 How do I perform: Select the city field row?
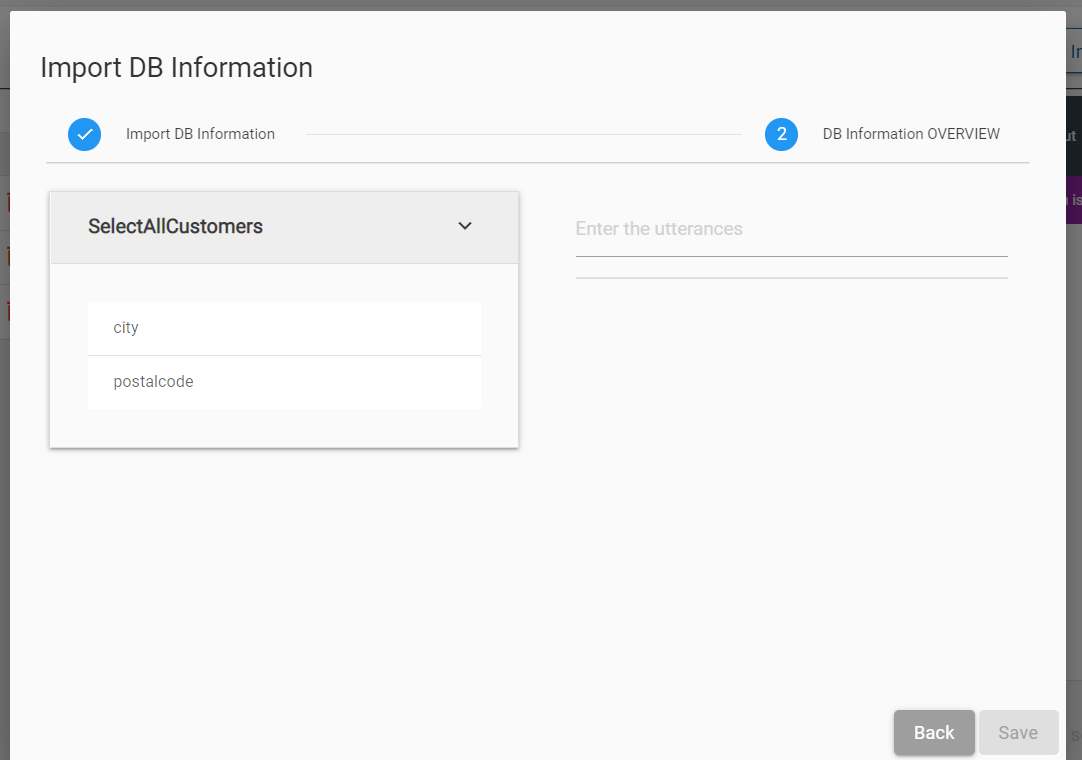[x=284, y=328]
